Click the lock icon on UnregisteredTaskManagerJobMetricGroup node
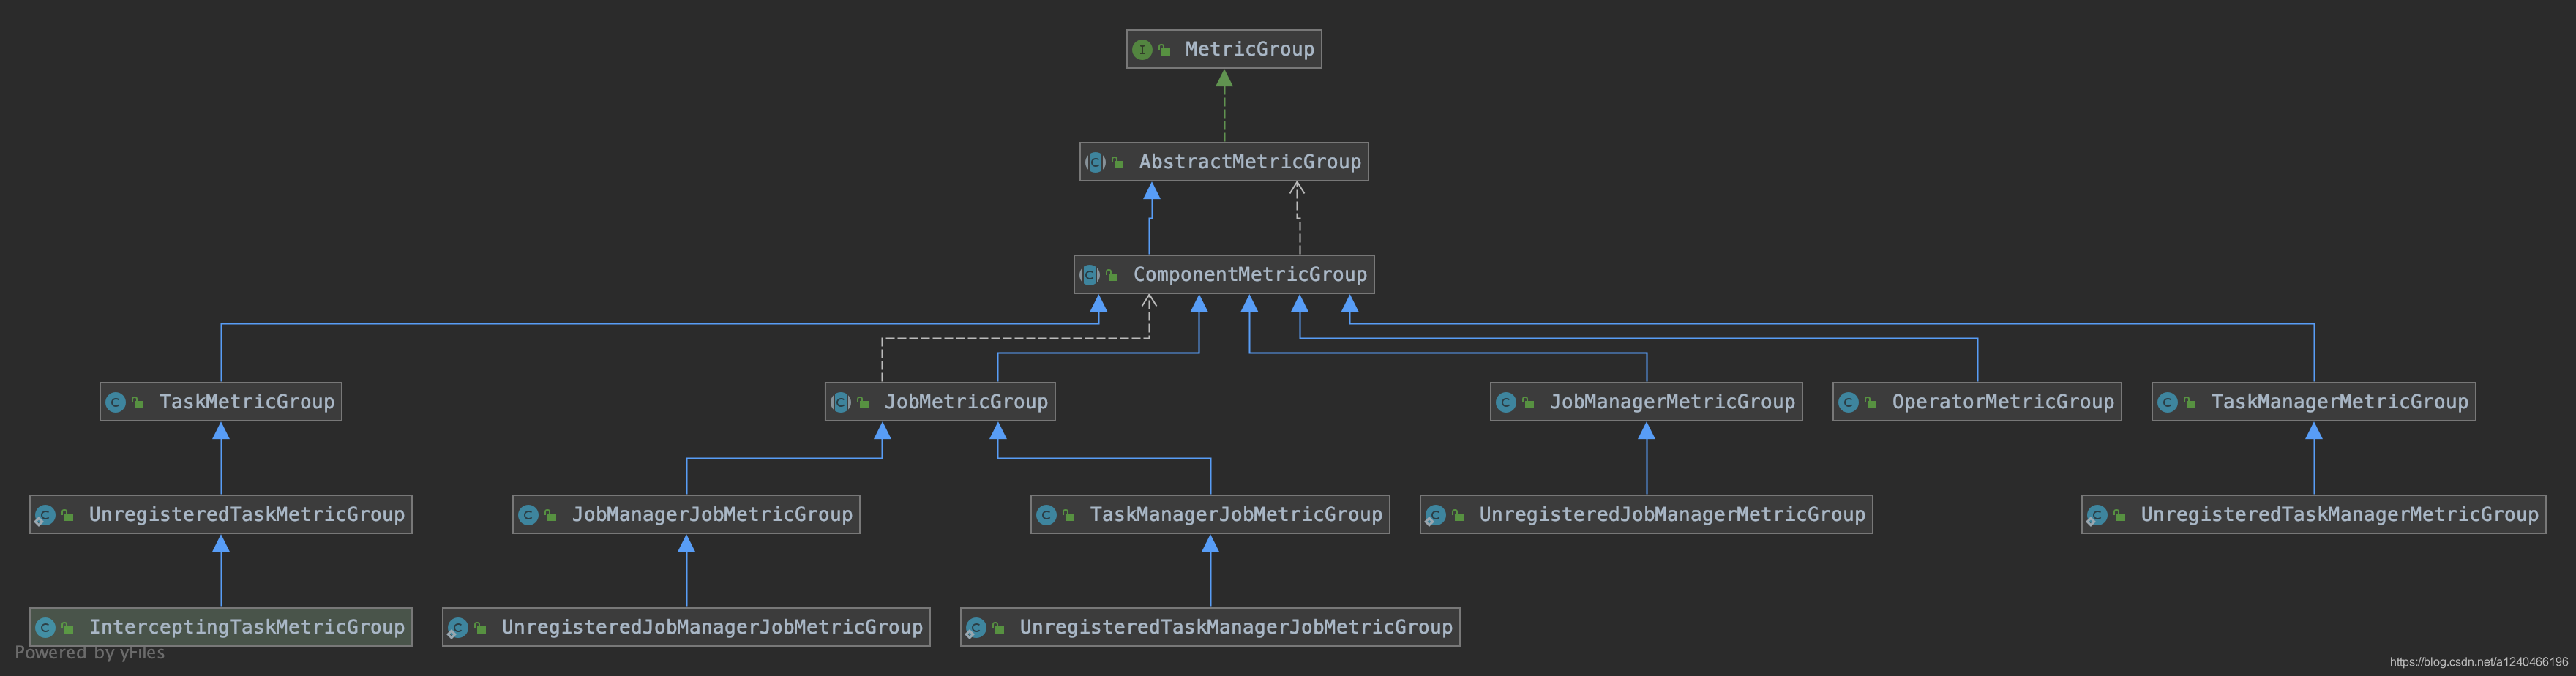 998,629
